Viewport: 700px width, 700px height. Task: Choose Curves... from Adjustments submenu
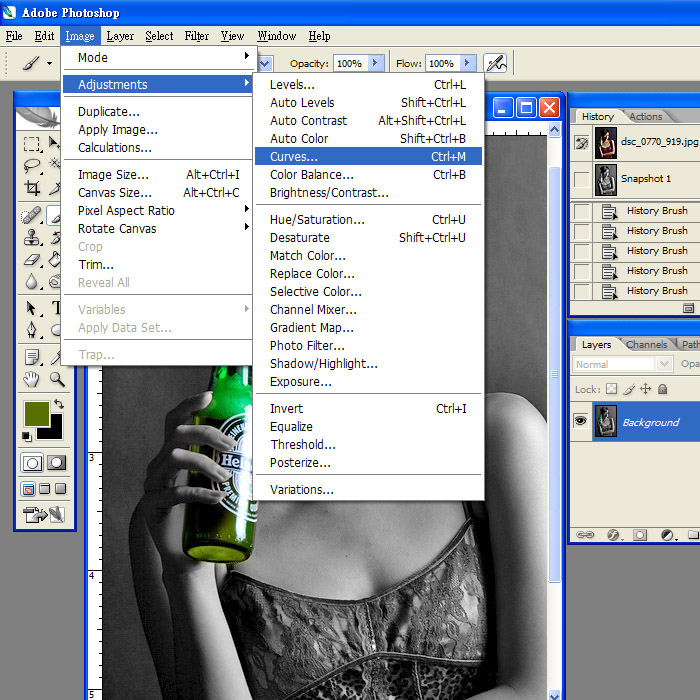click(x=294, y=157)
